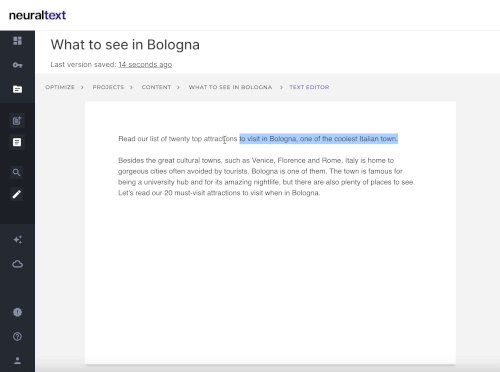Viewport: 500px width, 372px height.
Task: Click the line starting 'gorgeous cities often avoided'
Action: (x=260, y=171)
